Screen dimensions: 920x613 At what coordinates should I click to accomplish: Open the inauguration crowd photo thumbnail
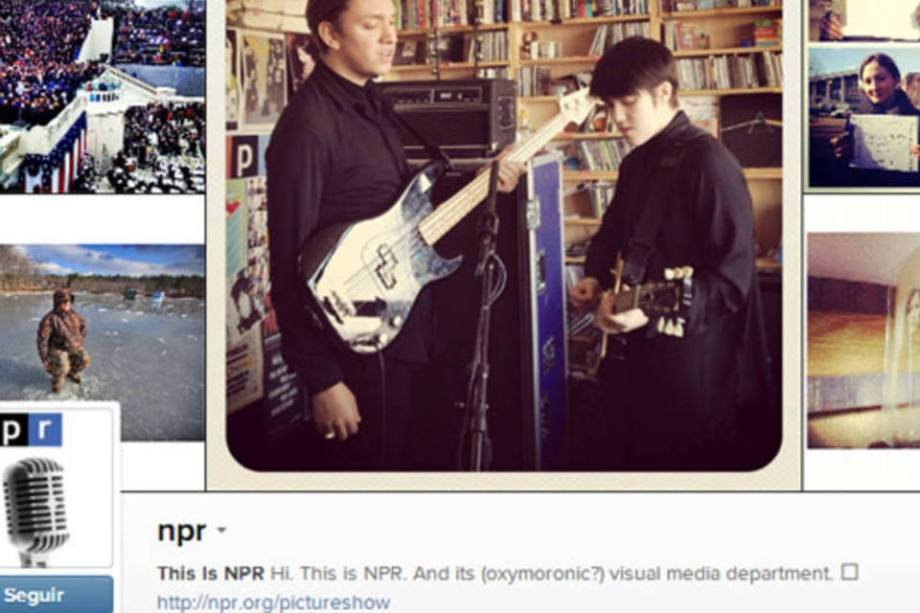tap(102, 96)
